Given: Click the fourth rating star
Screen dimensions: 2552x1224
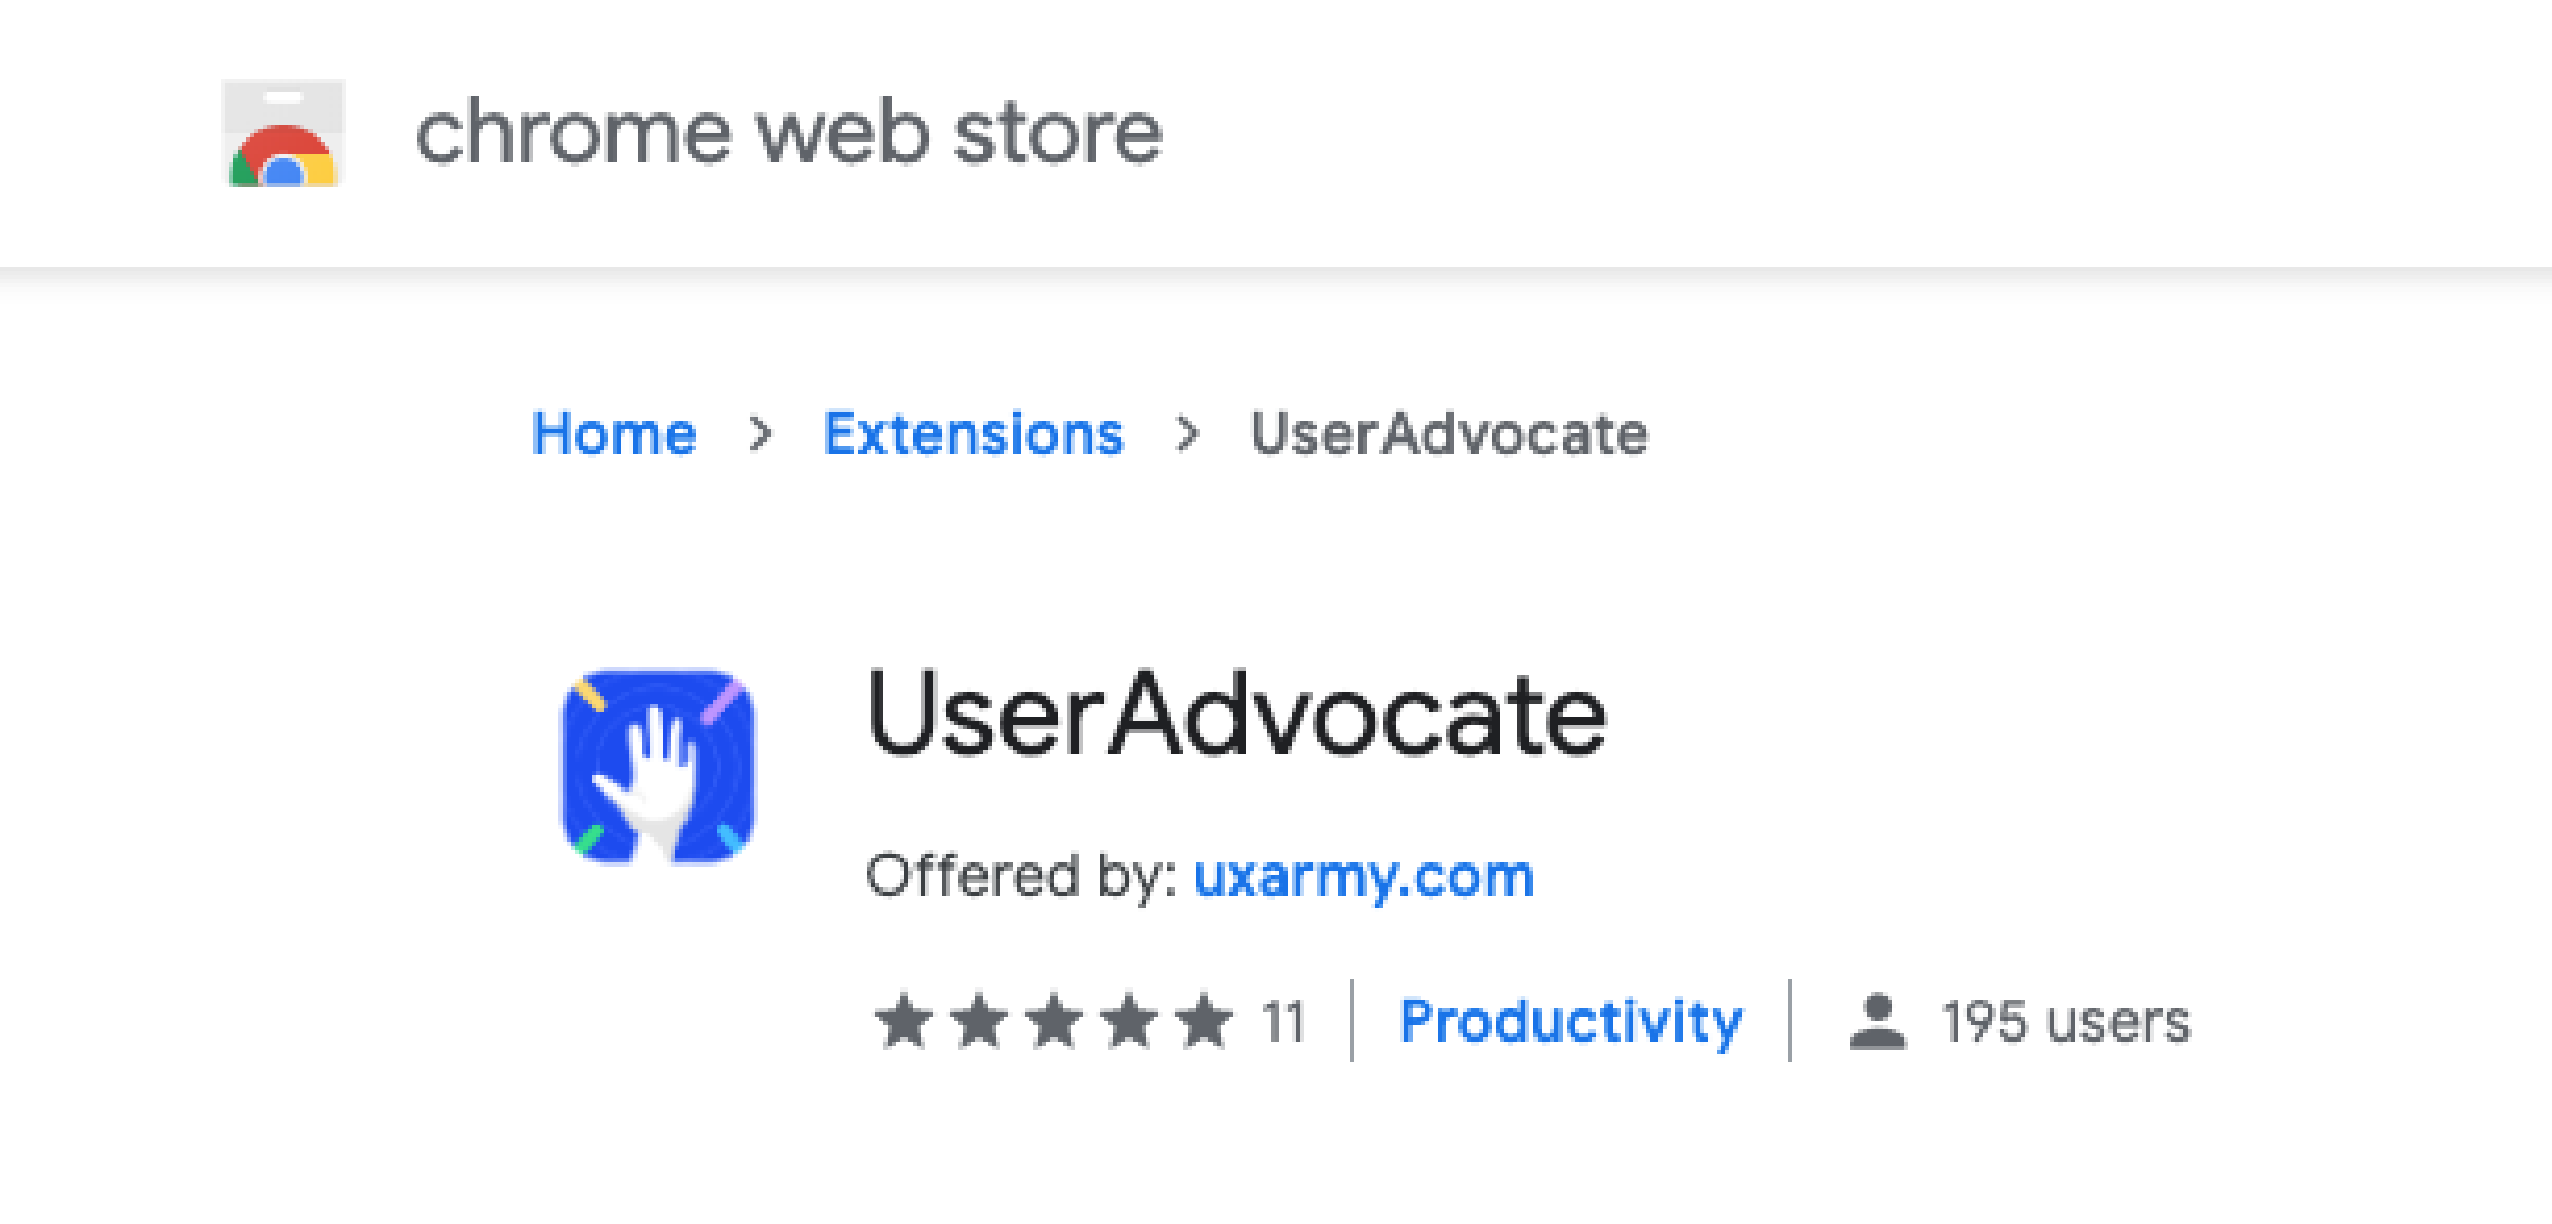Looking at the screenshot, I should pyautogui.click(x=1130, y=1022).
